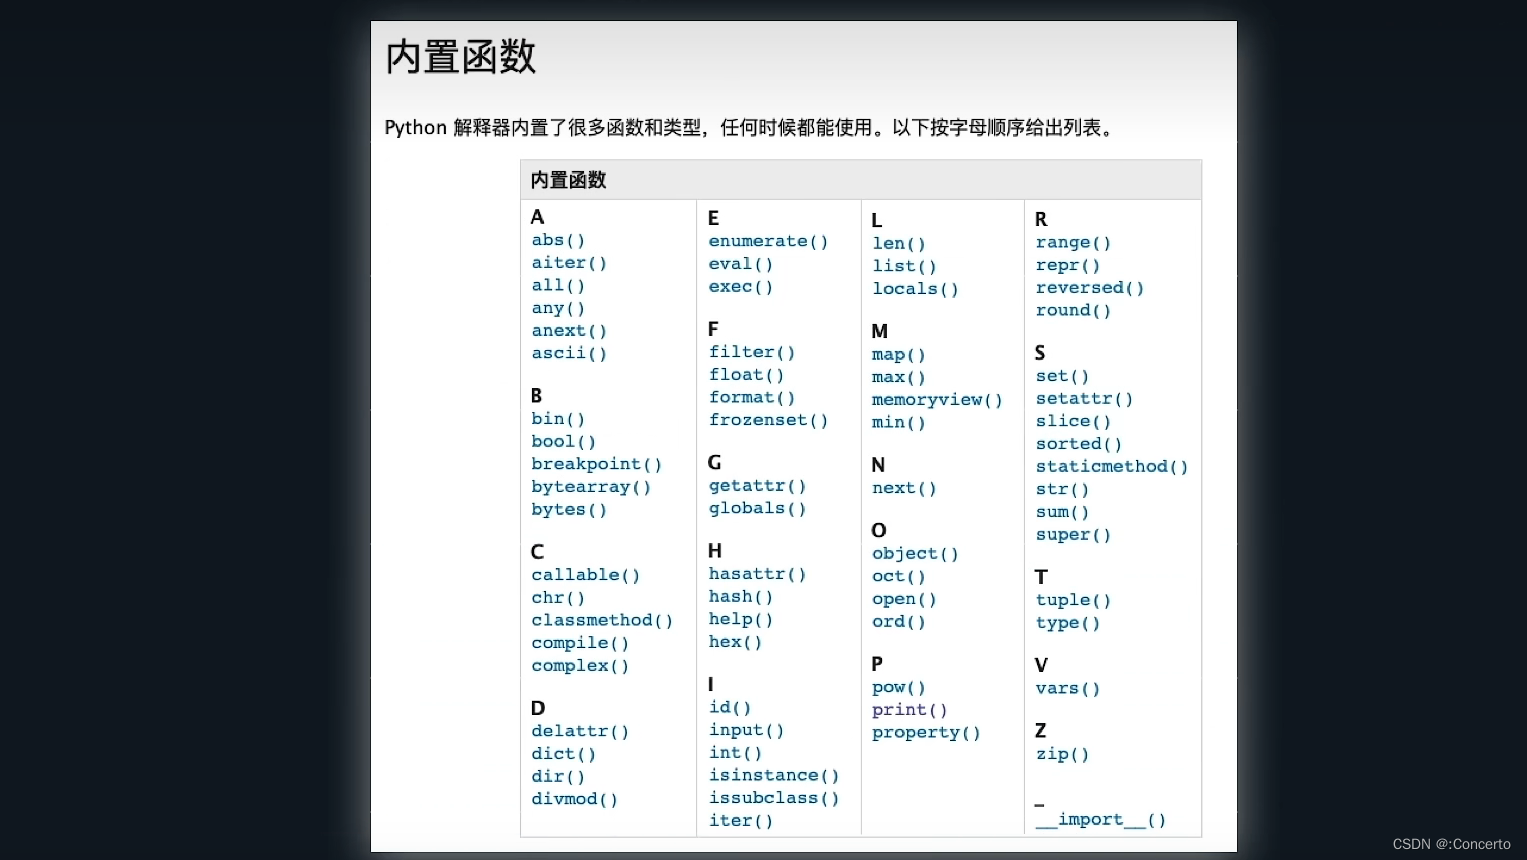
Task: Click the chr() link
Action: pos(558,598)
